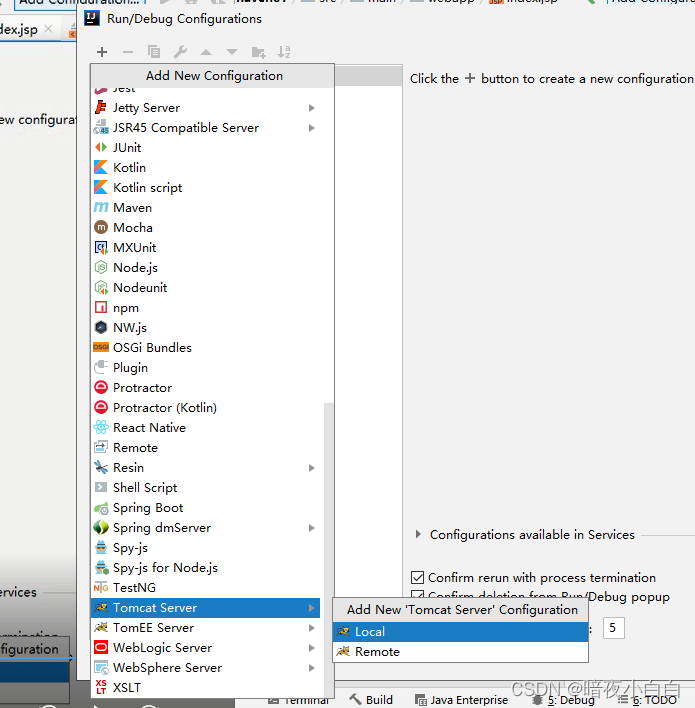
Task: Click the Copy Configuration toolbar icon
Action: (154, 52)
